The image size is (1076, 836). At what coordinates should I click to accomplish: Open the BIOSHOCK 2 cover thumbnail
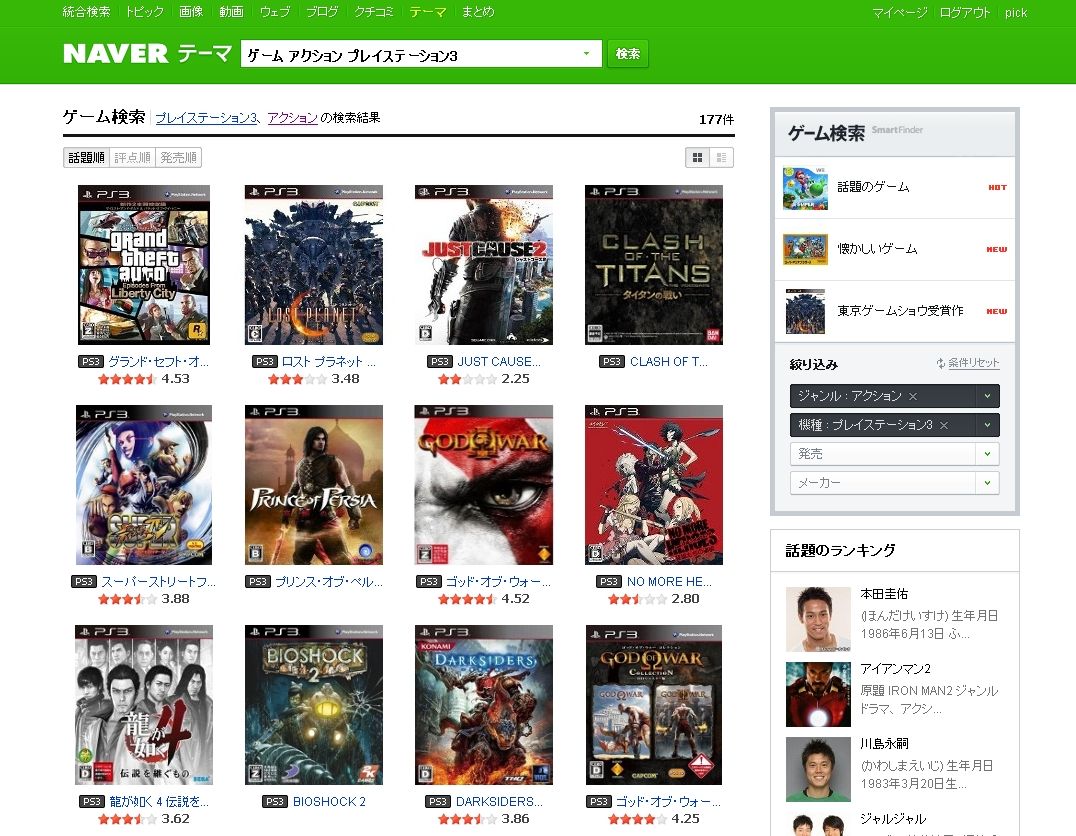coord(313,704)
